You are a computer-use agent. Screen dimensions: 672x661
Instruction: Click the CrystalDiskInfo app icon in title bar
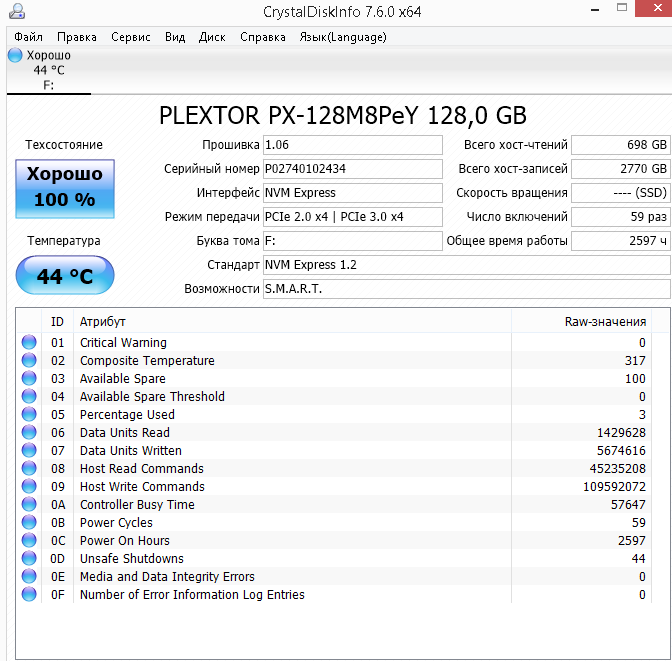click(17, 11)
